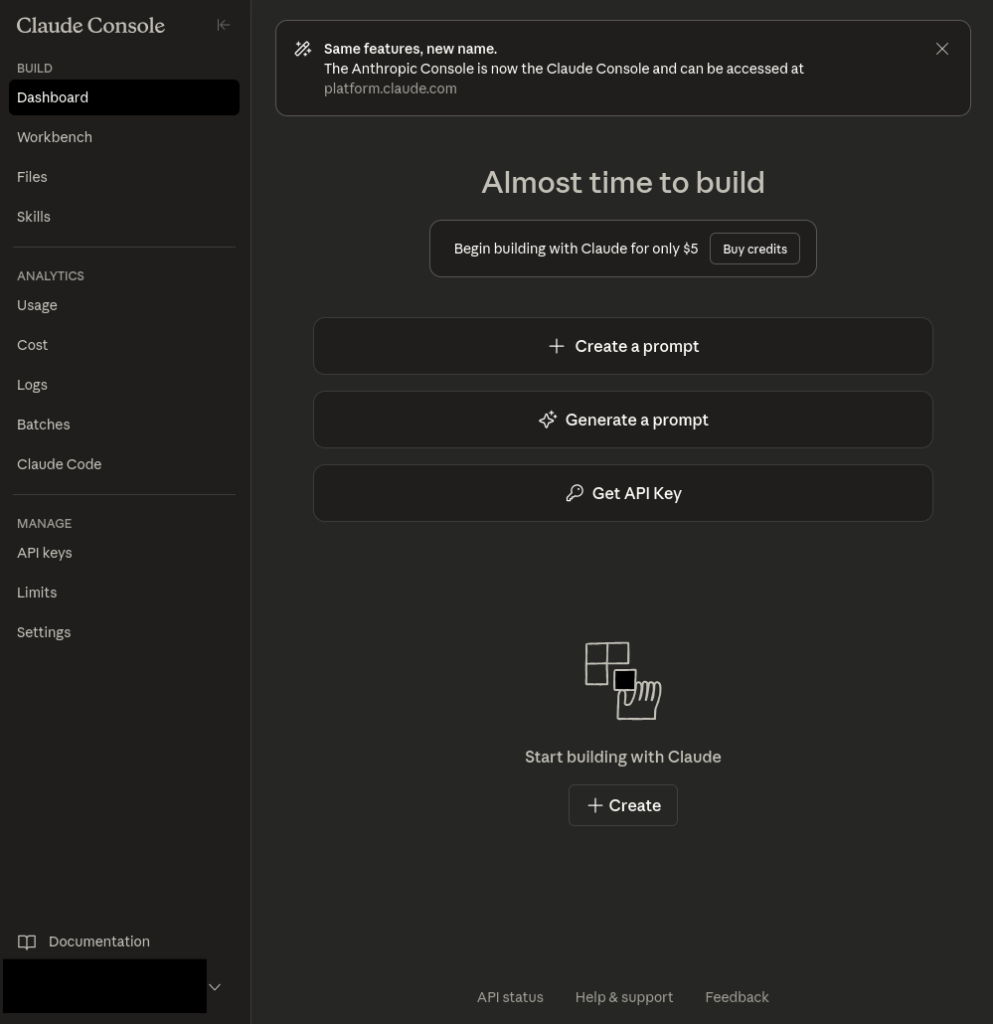This screenshot has width=993, height=1024.
Task: Collapse the sidebar with the arrow icon
Action: [223, 25]
